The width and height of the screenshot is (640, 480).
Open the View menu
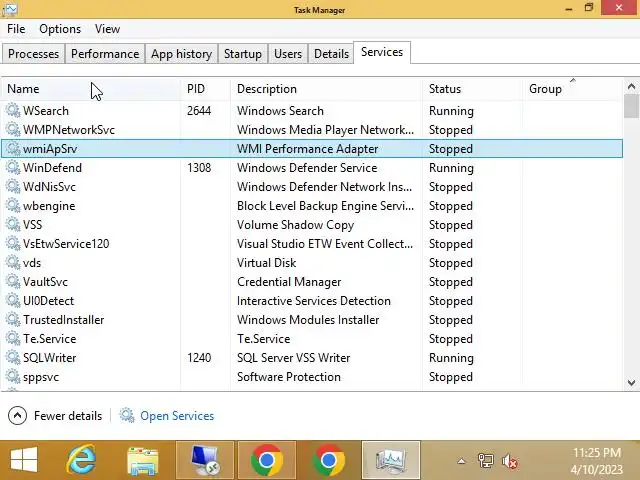(x=107, y=29)
